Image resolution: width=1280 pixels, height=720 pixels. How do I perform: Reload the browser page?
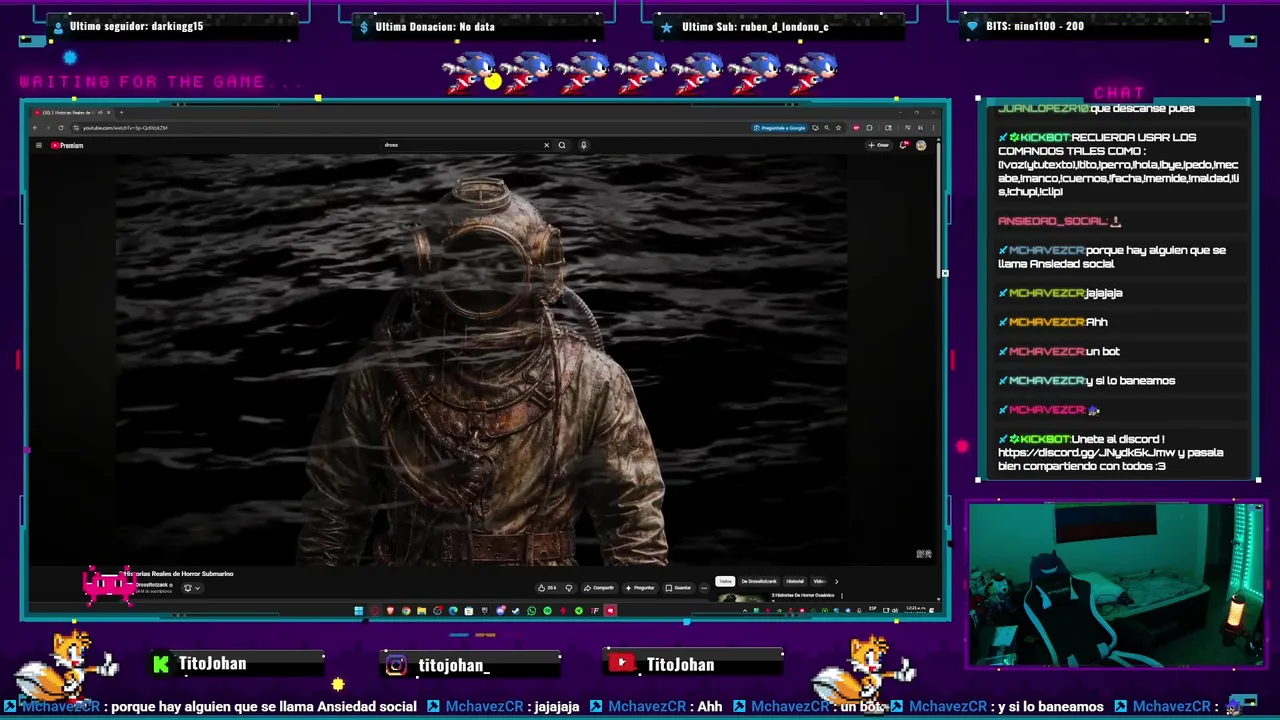coord(61,128)
